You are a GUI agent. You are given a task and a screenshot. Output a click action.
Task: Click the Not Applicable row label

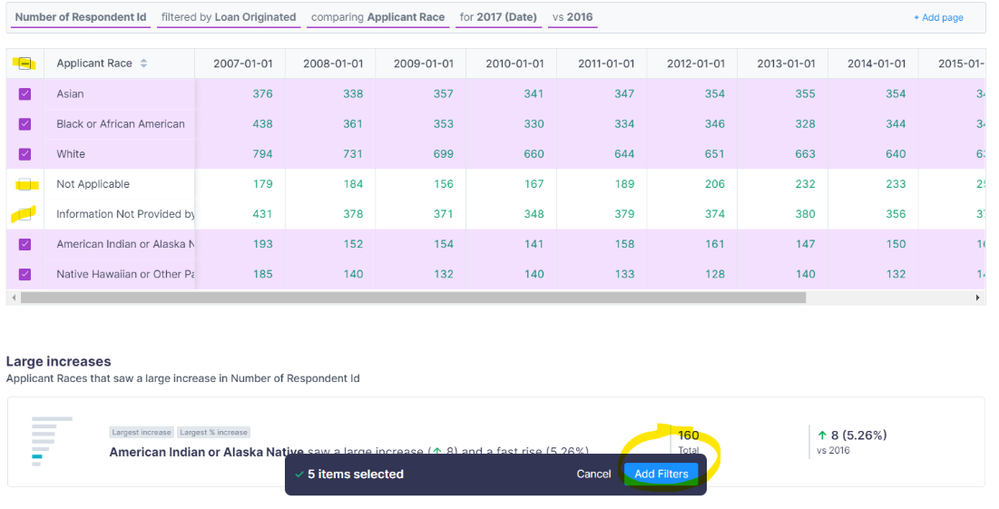point(93,184)
